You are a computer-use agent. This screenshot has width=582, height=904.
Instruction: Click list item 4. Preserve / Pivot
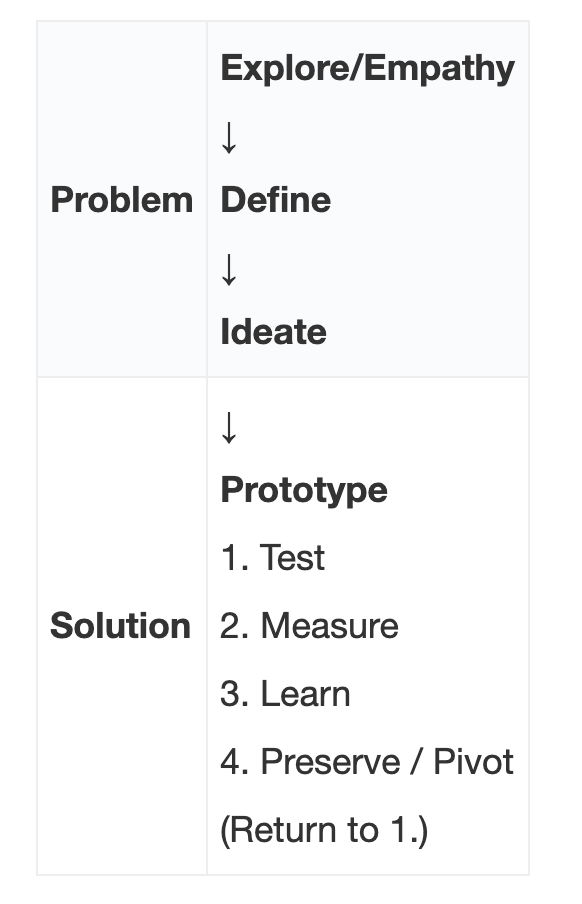click(x=367, y=762)
